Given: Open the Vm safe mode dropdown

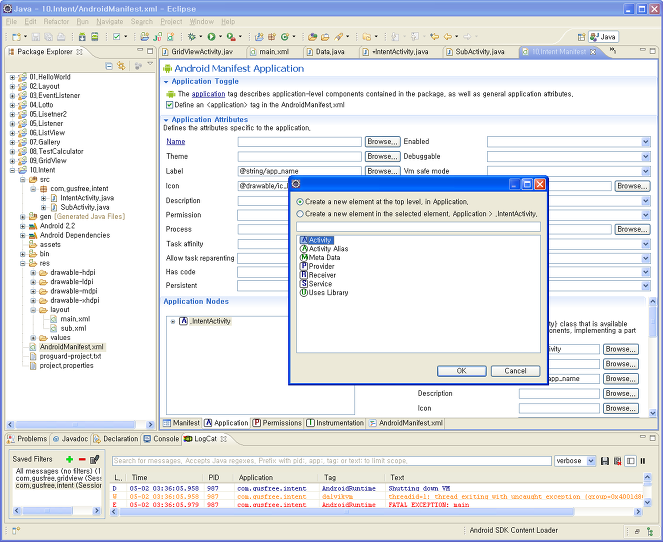Looking at the screenshot, I should [646, 172].
